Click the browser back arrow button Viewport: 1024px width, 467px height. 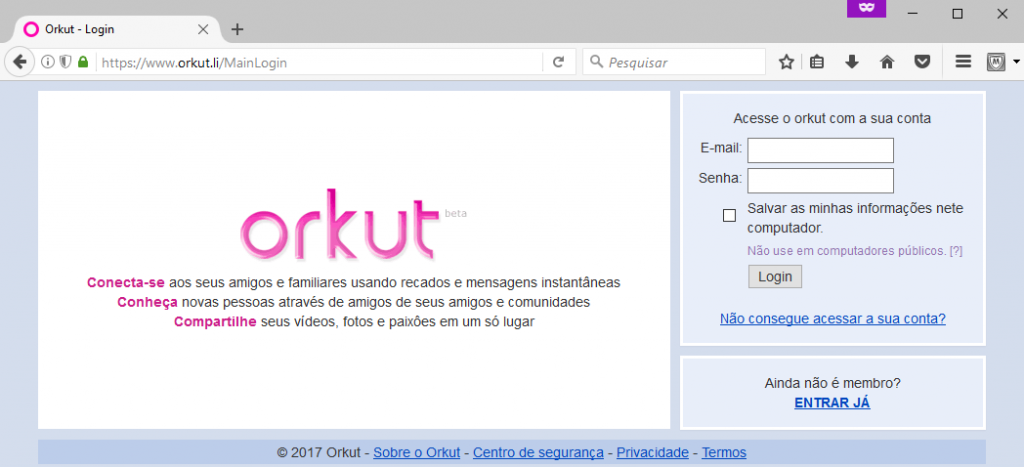[x=19, y=62]
